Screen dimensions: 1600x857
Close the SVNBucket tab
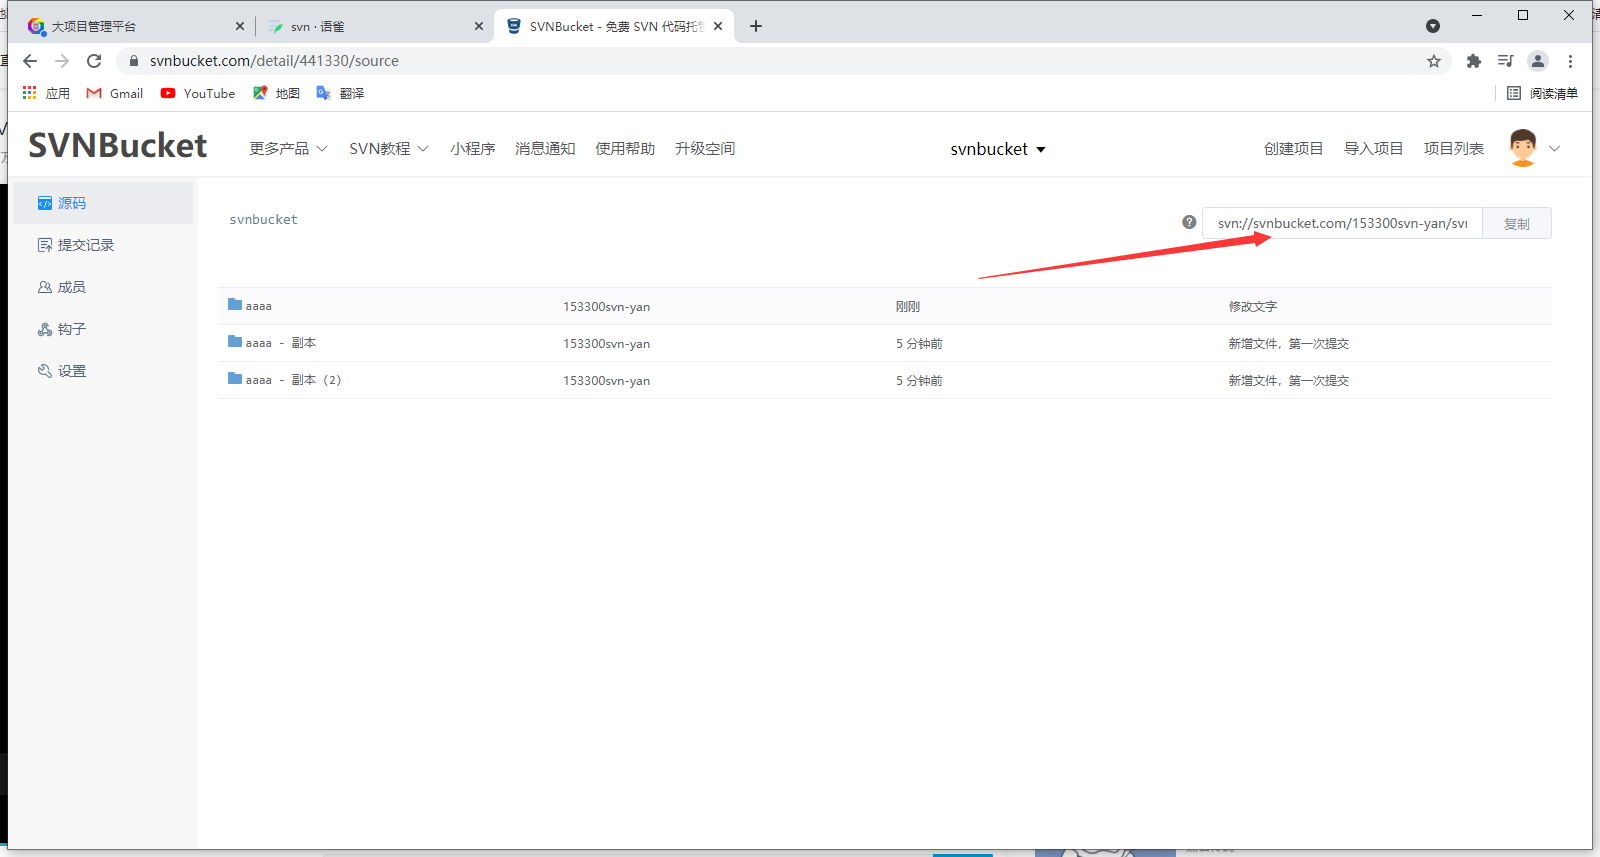click(718, 26)
